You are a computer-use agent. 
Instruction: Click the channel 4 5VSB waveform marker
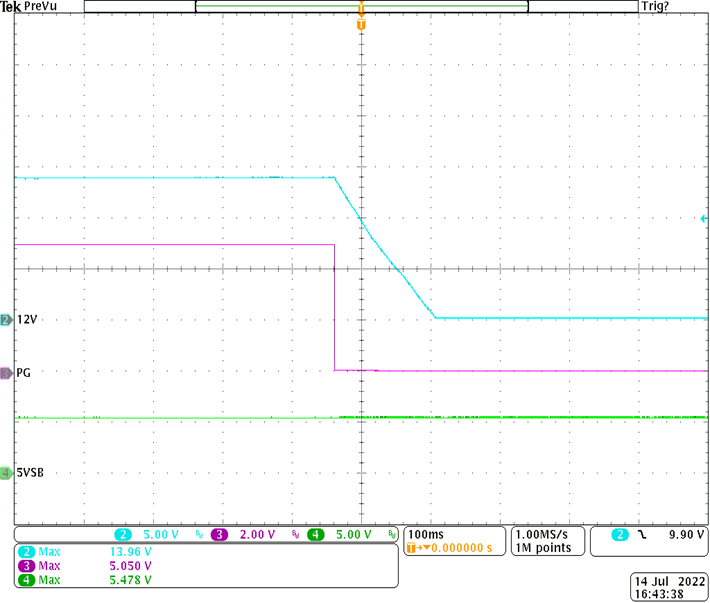[x=6, y=472]
